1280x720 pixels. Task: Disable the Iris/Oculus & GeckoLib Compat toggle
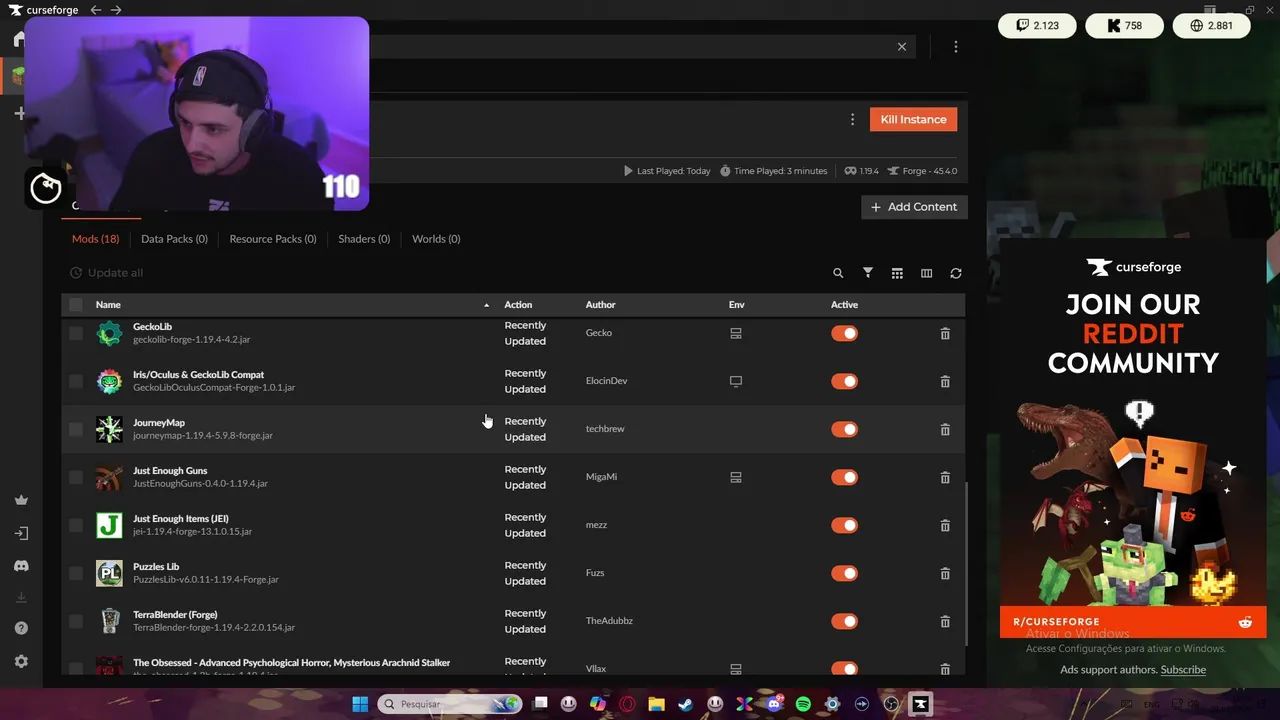844,381
